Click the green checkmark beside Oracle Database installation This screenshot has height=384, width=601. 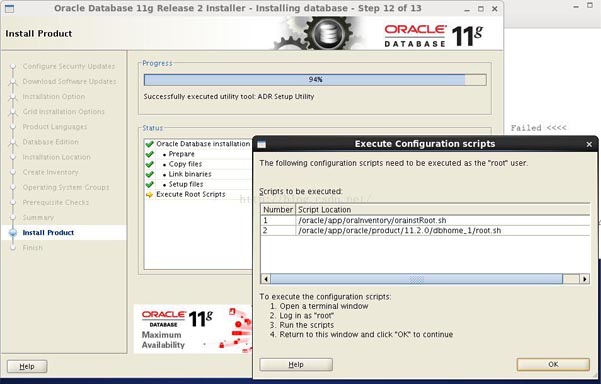[x=149, y=144]
